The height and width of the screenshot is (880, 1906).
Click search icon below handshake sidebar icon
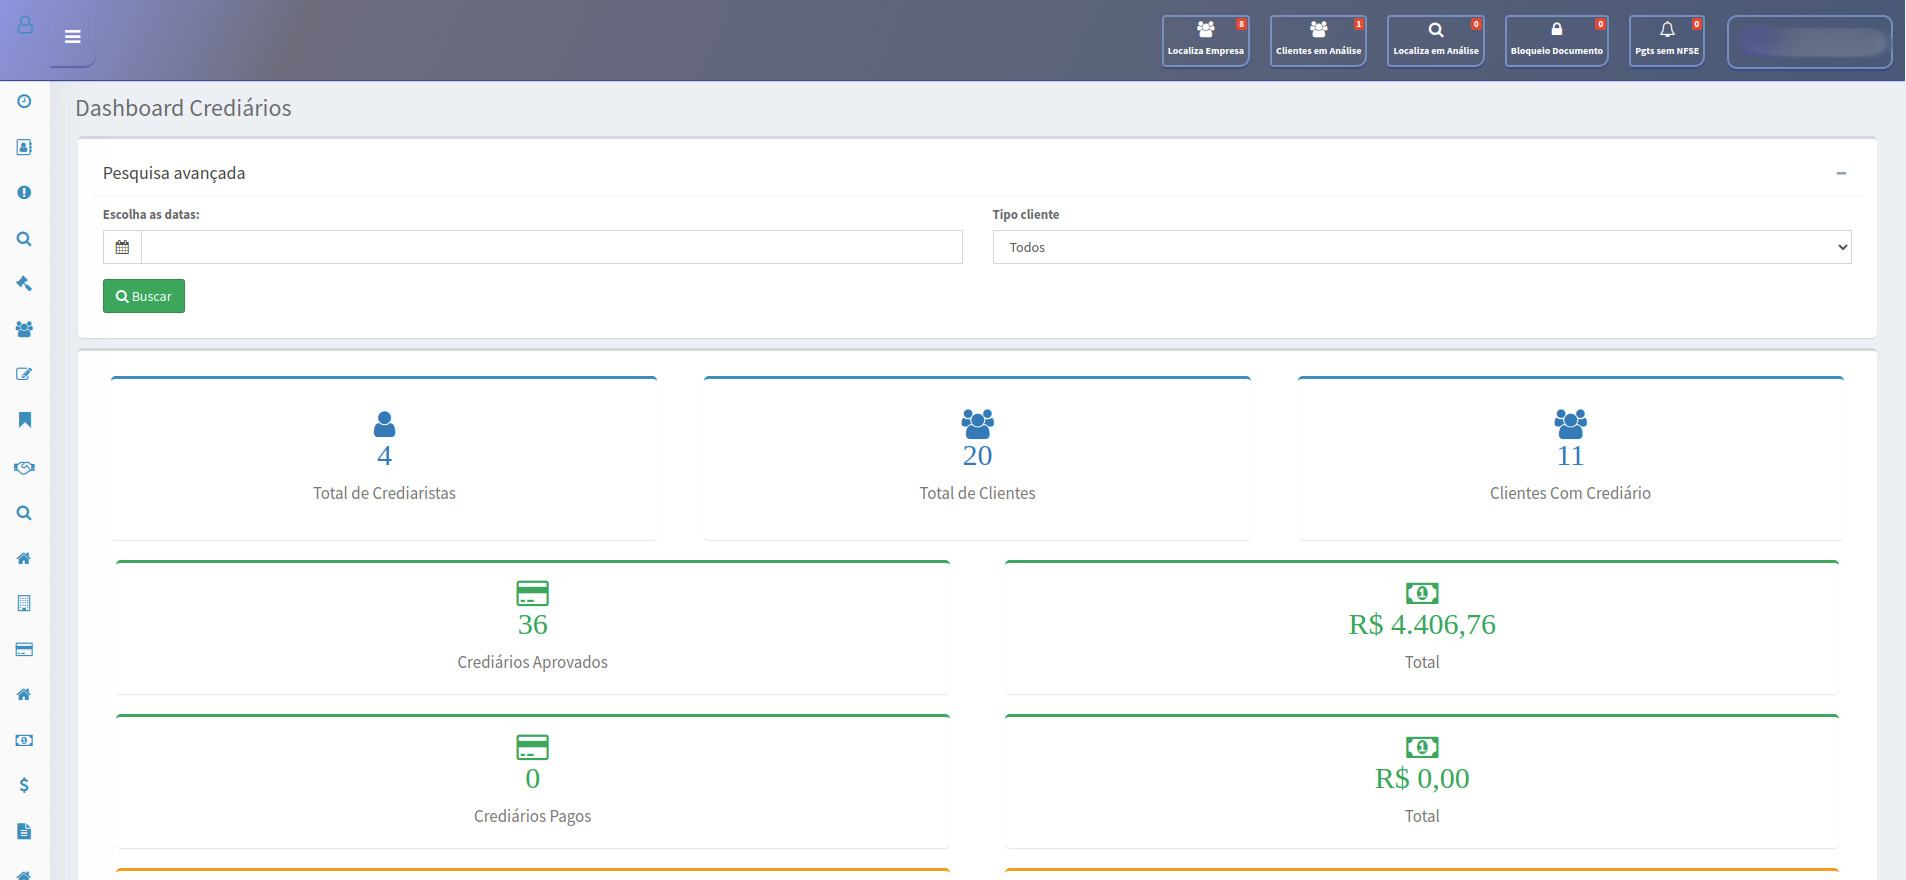click(x=24, y=513)
